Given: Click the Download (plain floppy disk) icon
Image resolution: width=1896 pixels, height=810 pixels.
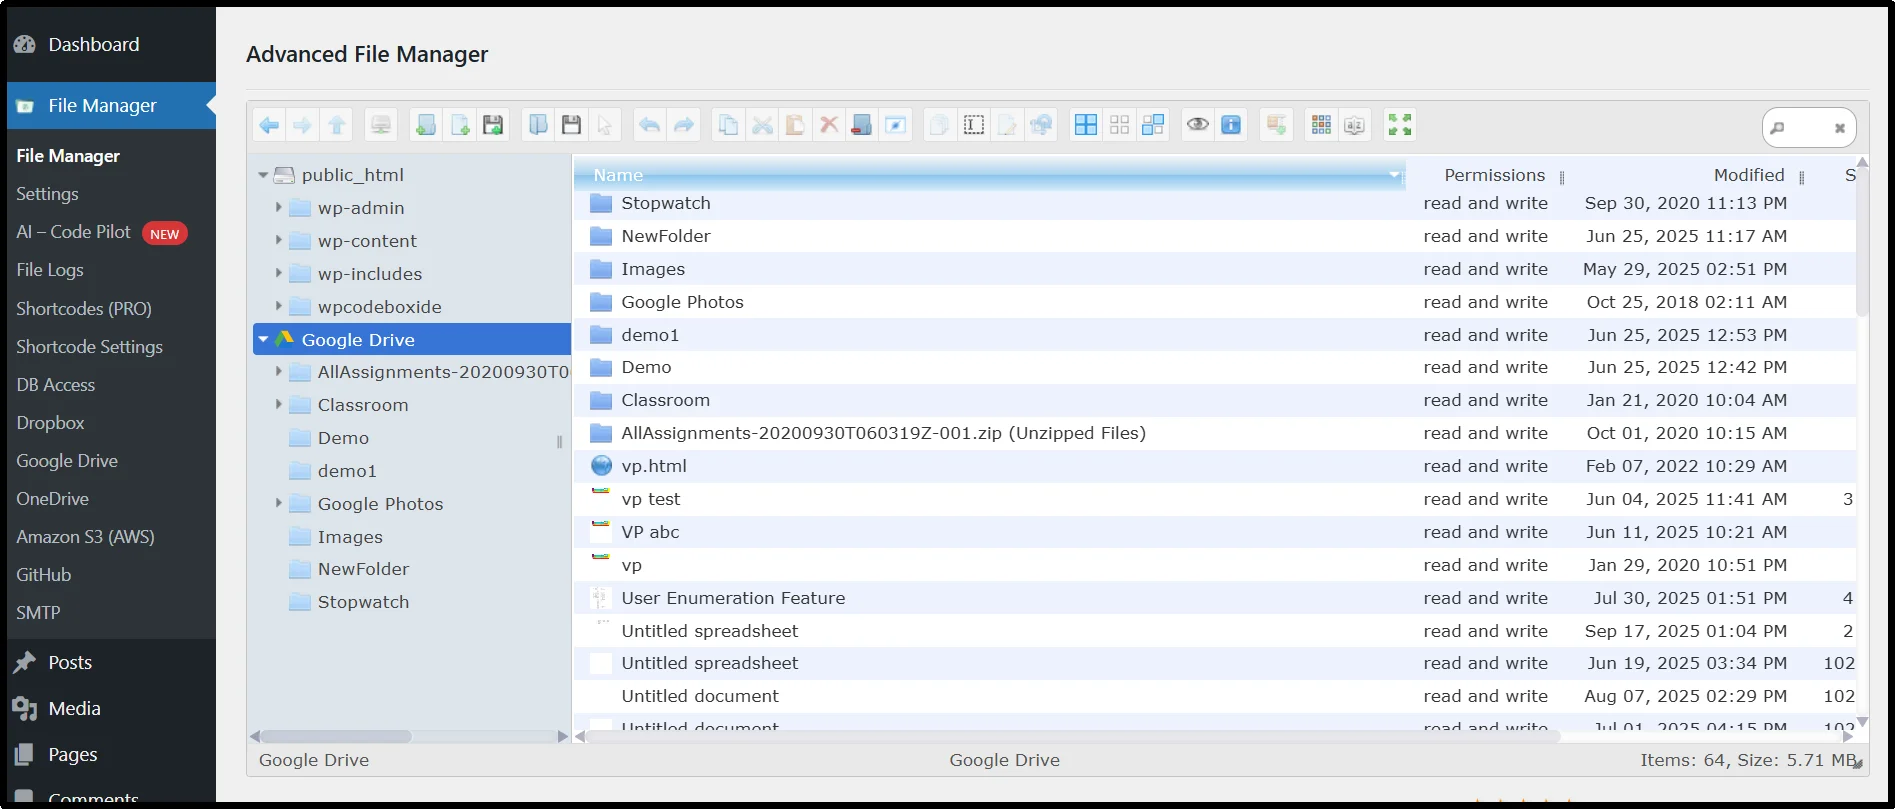Looking at the screenshot, I should 572,125.
